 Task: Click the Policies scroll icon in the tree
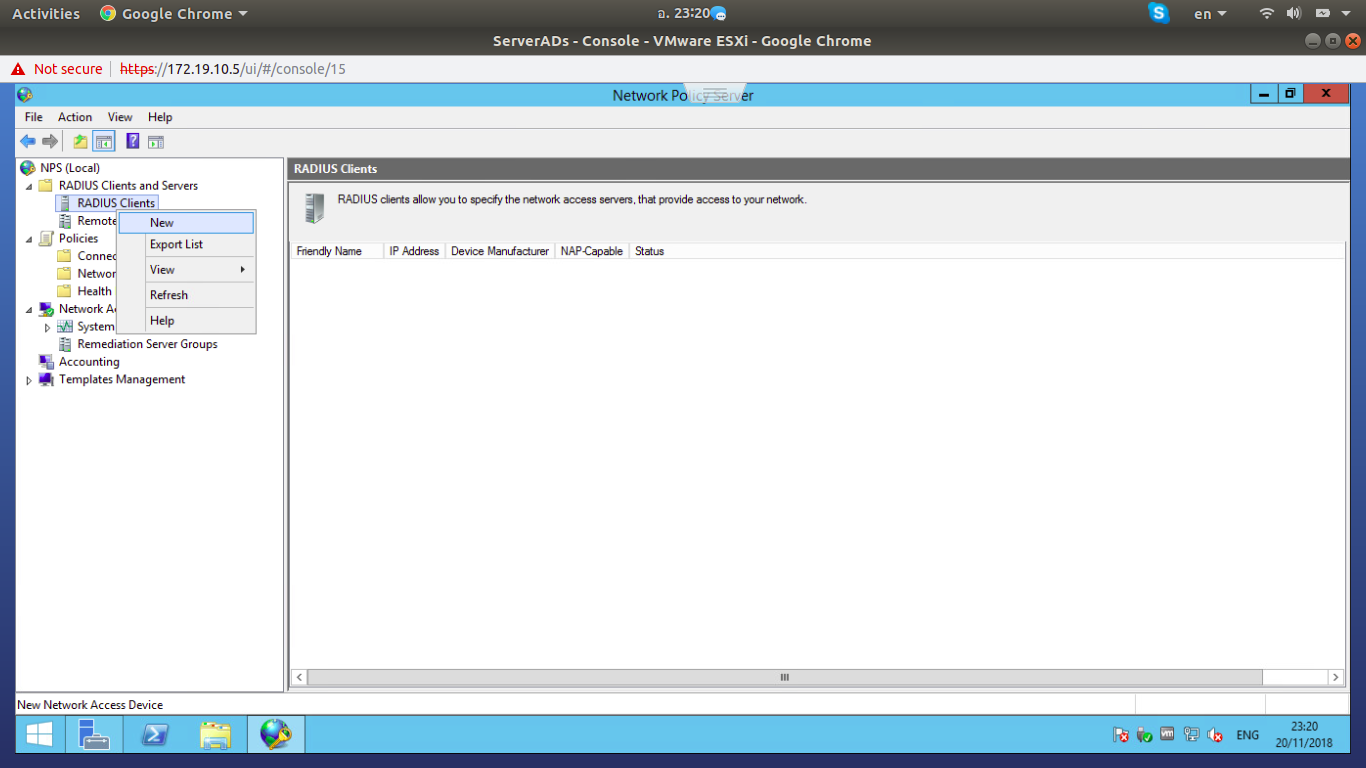46,238
